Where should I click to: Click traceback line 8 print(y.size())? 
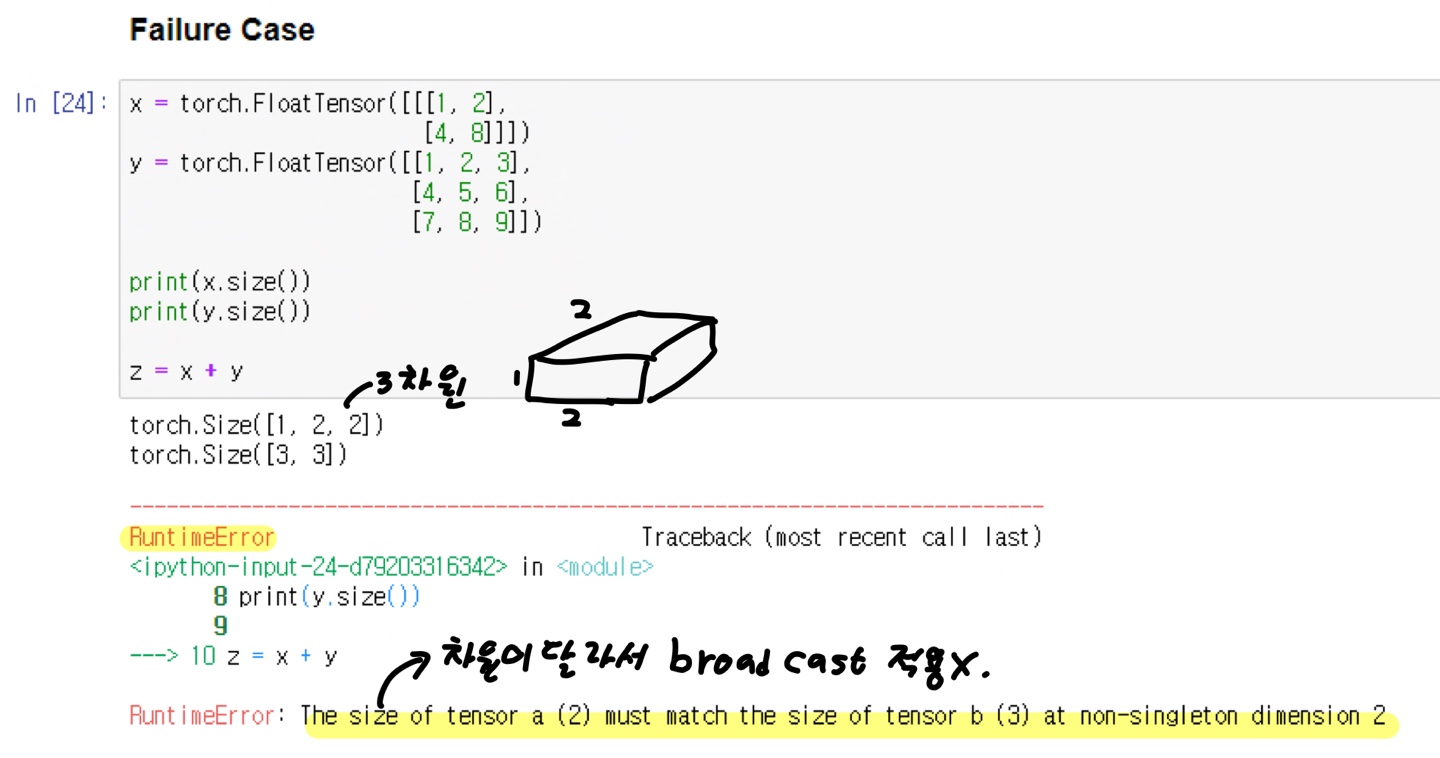(x=317, y=597)
